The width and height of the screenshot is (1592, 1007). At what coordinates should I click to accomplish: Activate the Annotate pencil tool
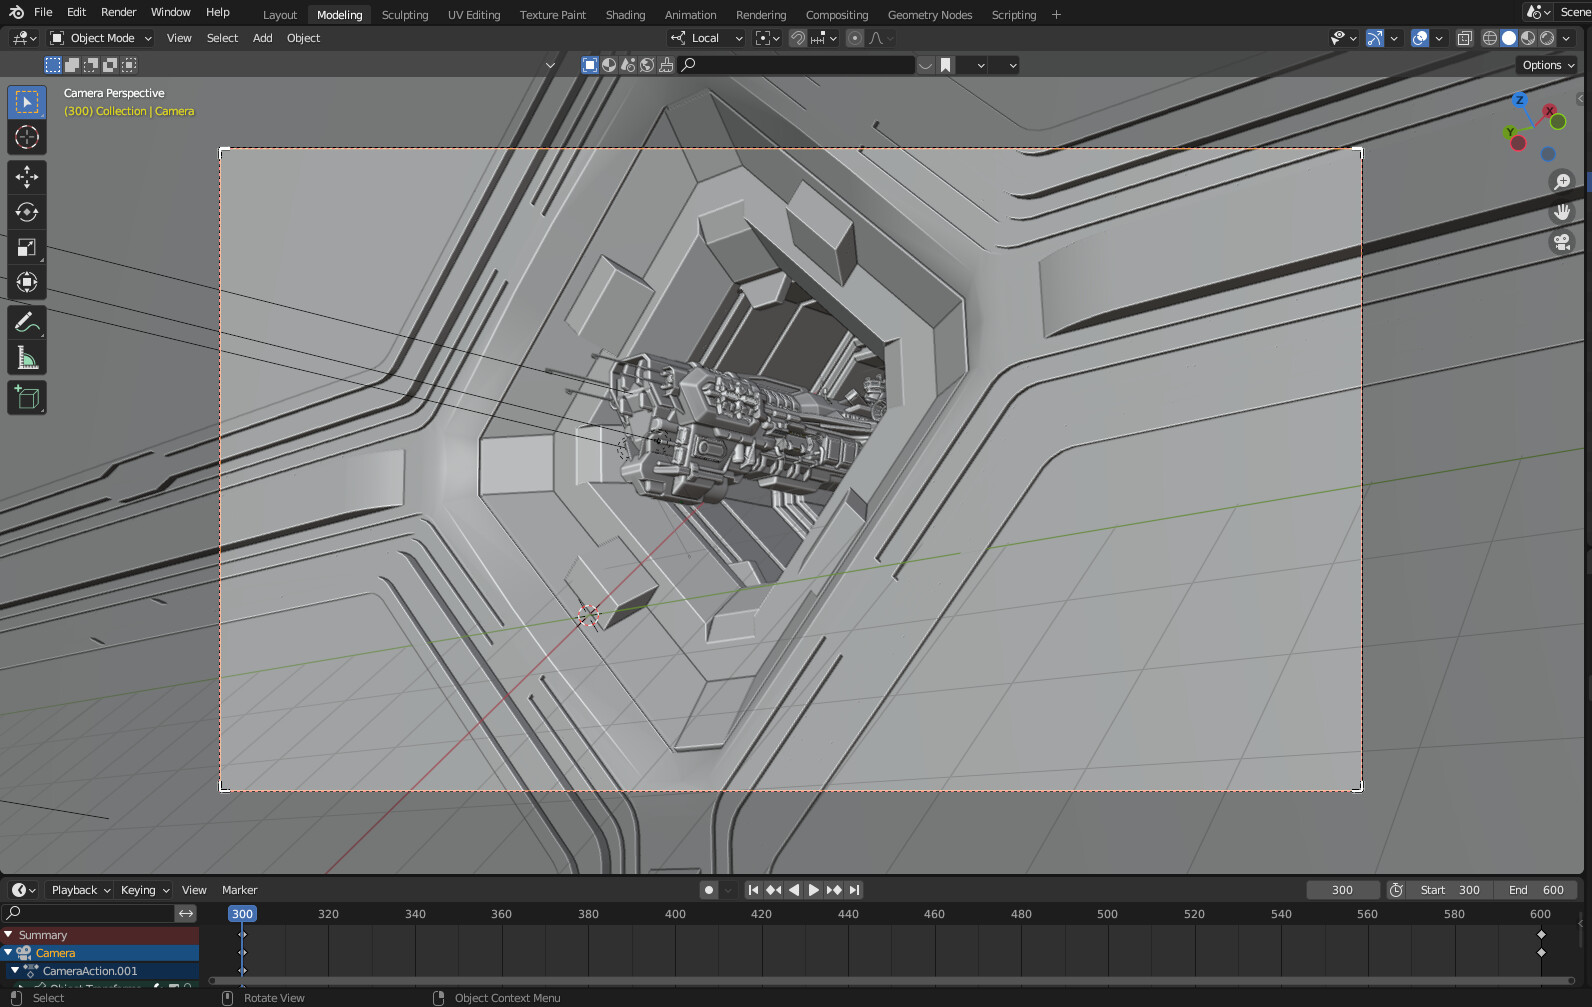click(27, 322)
